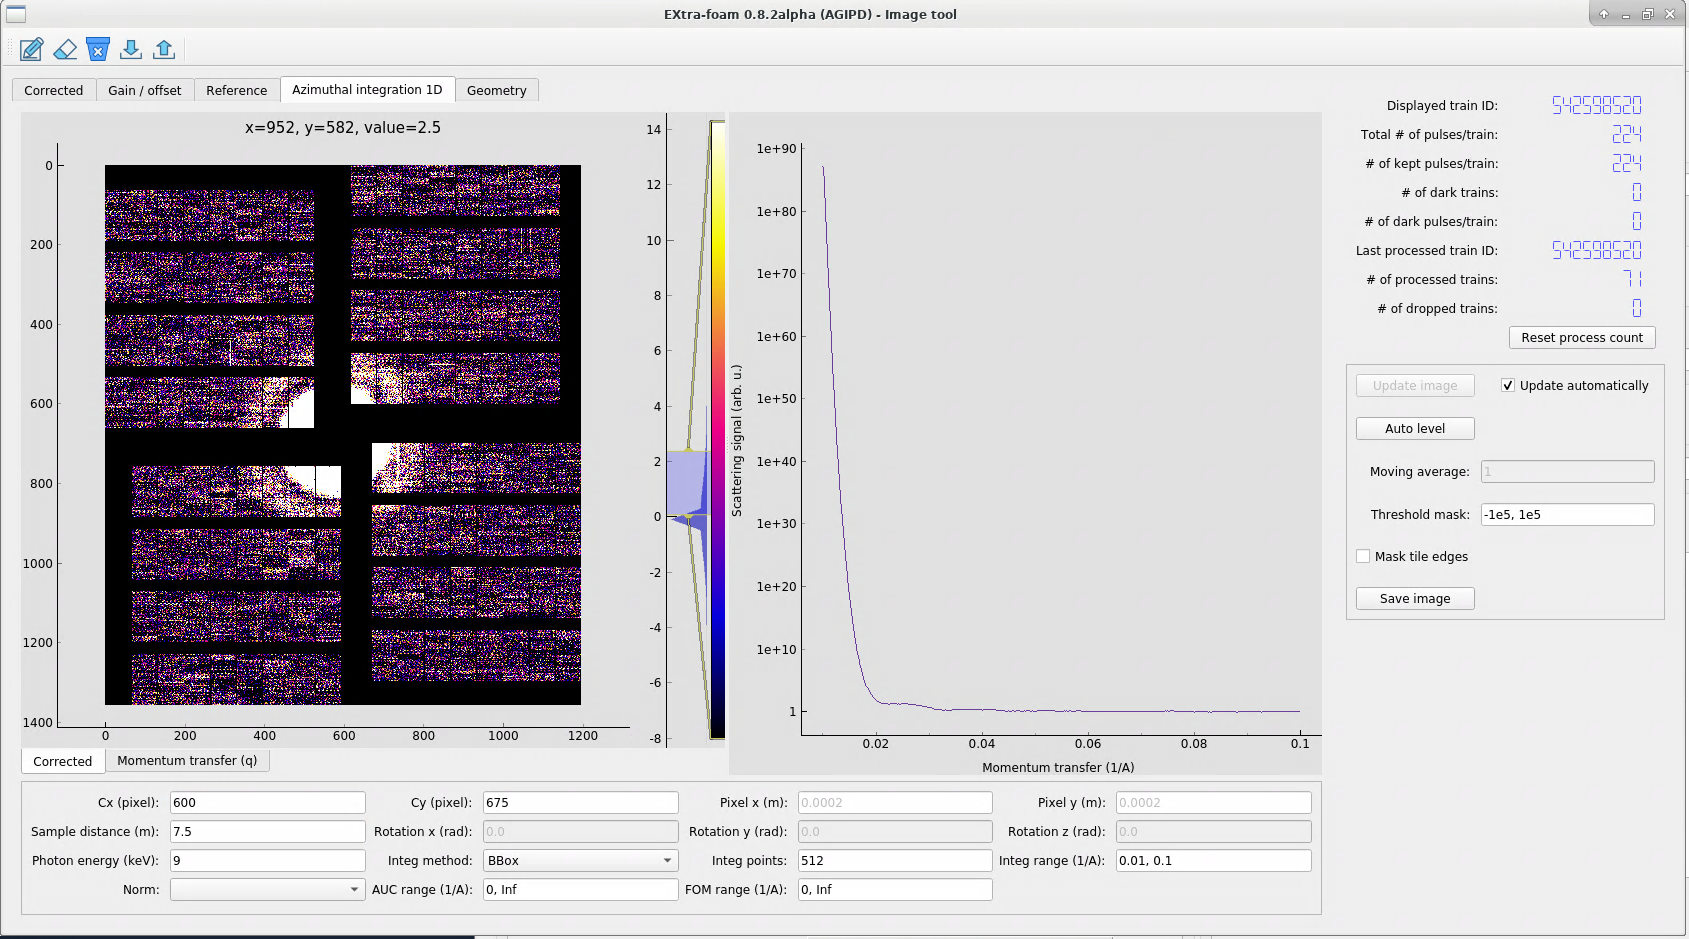Disable Update automatically
1689x939 pixels.
(1507, 385)
